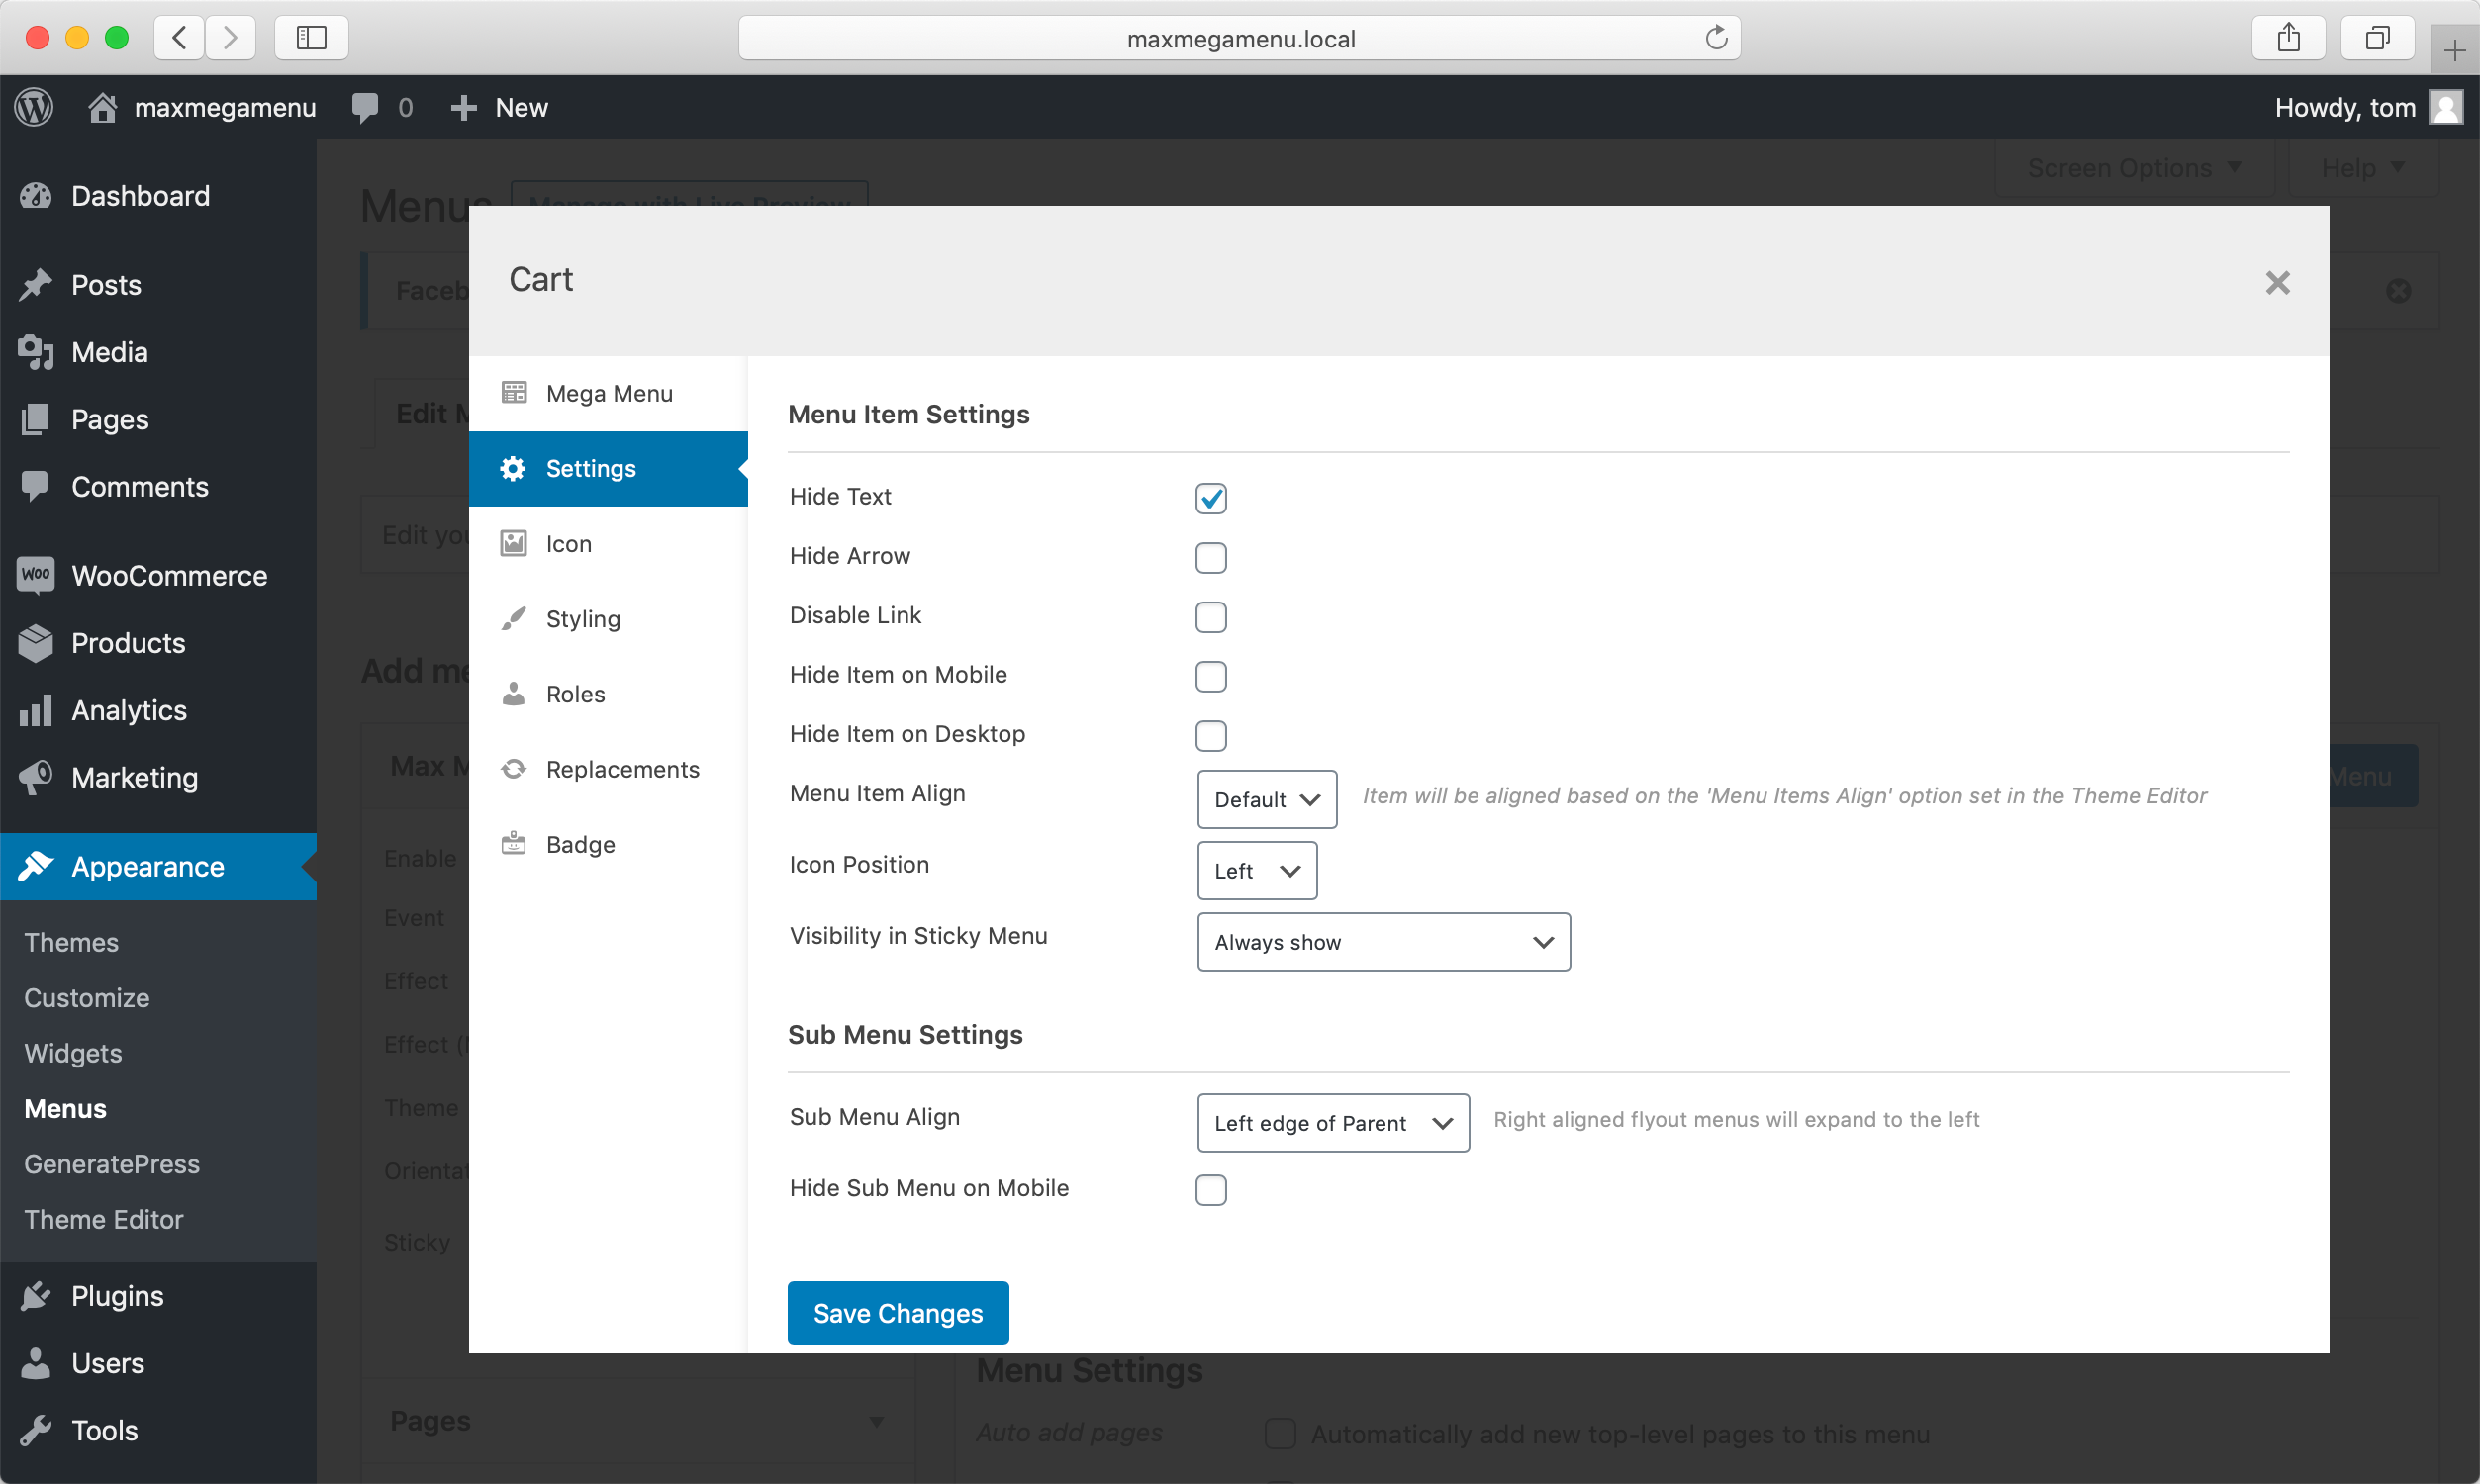Screen dimensions: 2480x1484
Task: Click the Safari share icon
Action: (x=2289, y=38)
